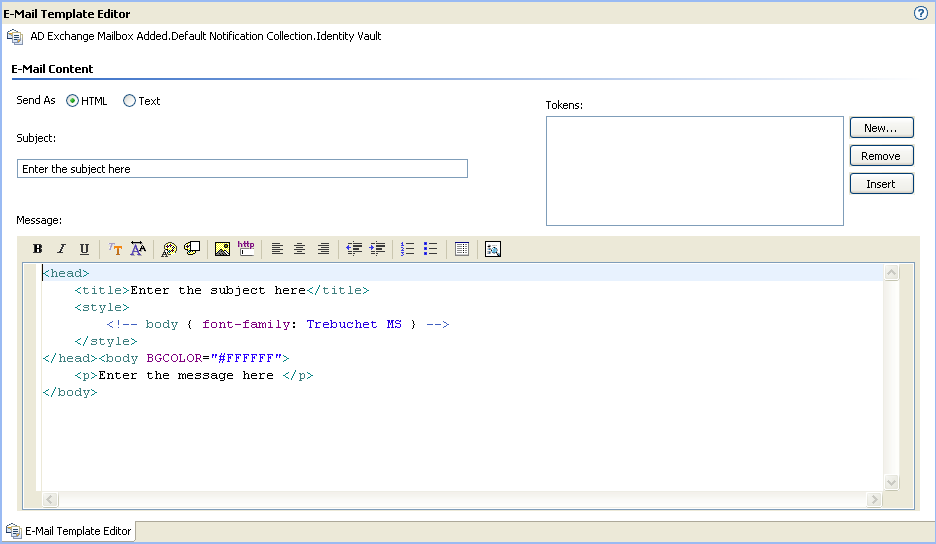Insert an image using the picture icon

(223, 249)
